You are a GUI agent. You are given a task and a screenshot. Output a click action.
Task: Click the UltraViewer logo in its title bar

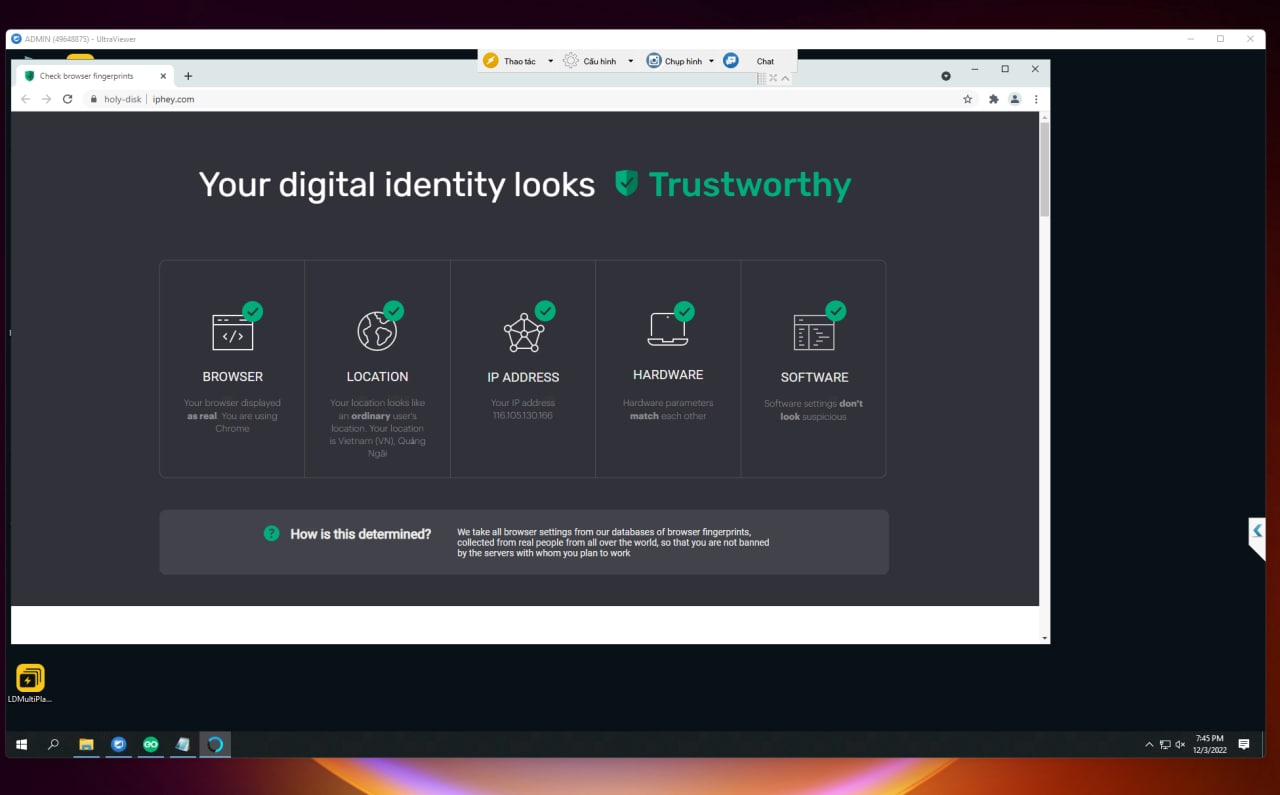pyautogui.click(x=16, y=39)
